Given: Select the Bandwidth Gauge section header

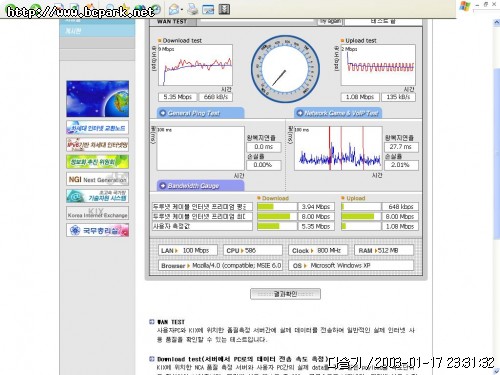Looking at the screenshot, I should [x=201, y=186].
